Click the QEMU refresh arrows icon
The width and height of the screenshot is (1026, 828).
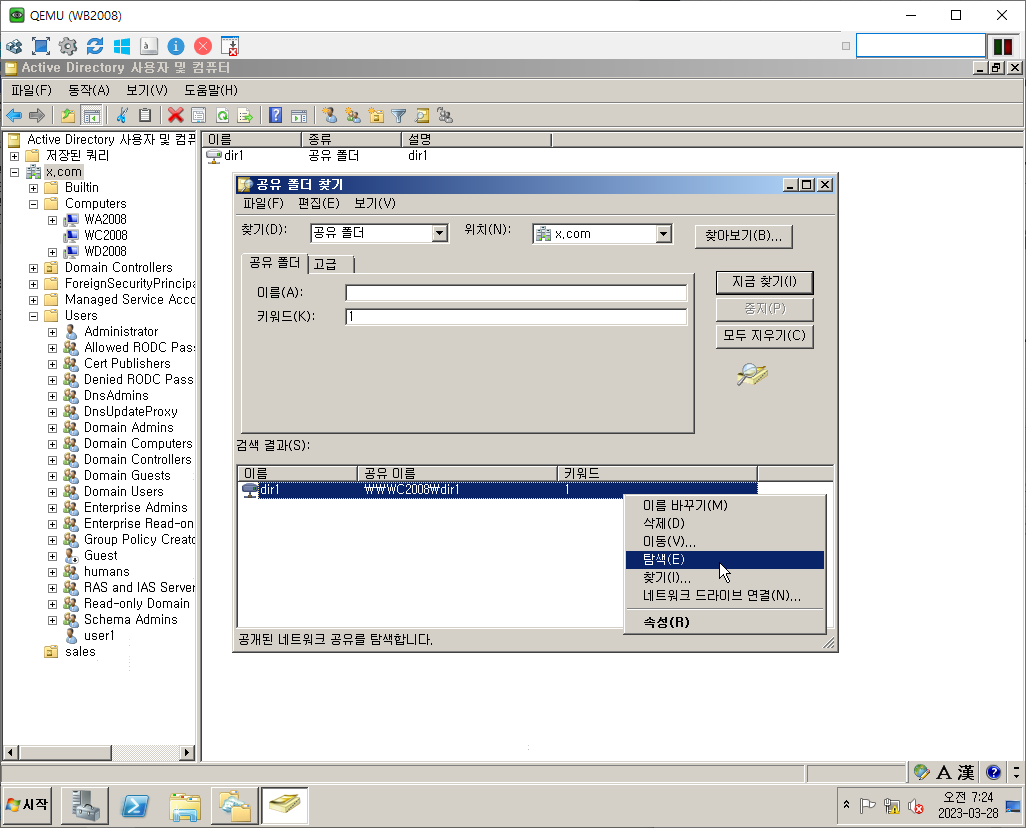[95, 46]
